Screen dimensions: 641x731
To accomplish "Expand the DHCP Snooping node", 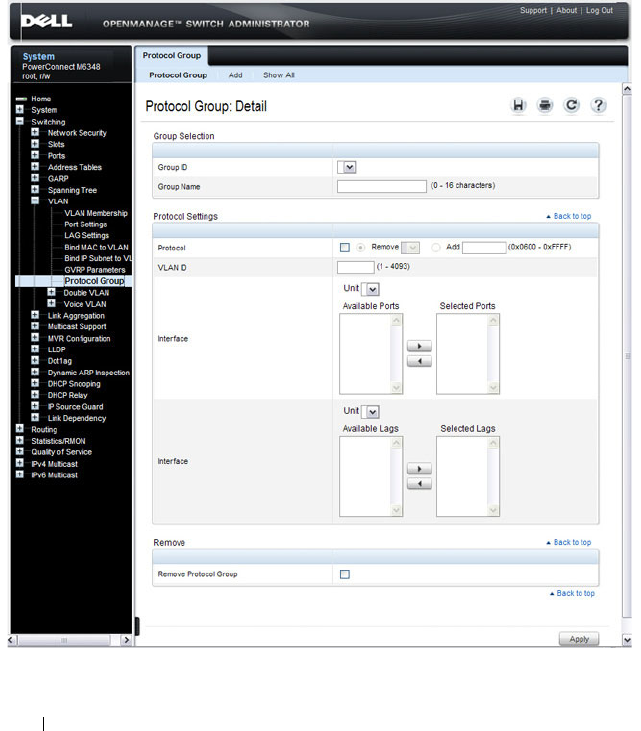I will click(35, 383).
